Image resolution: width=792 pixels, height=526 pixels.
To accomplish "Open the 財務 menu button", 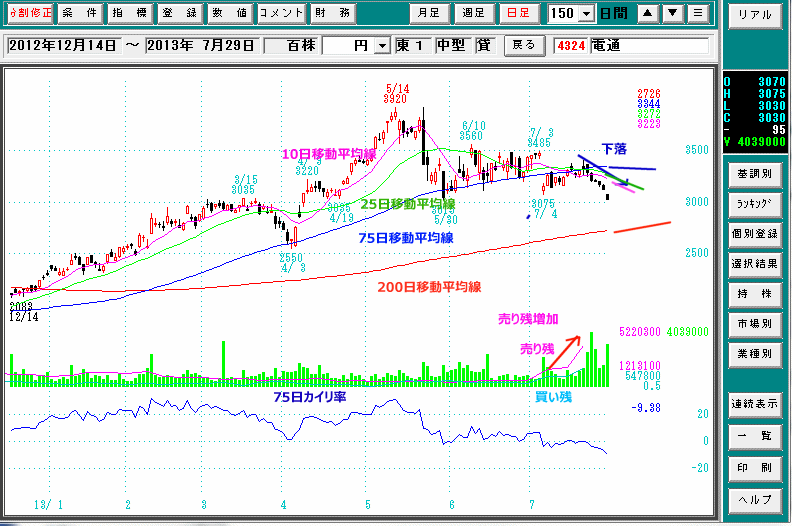I will pos(332,13).
